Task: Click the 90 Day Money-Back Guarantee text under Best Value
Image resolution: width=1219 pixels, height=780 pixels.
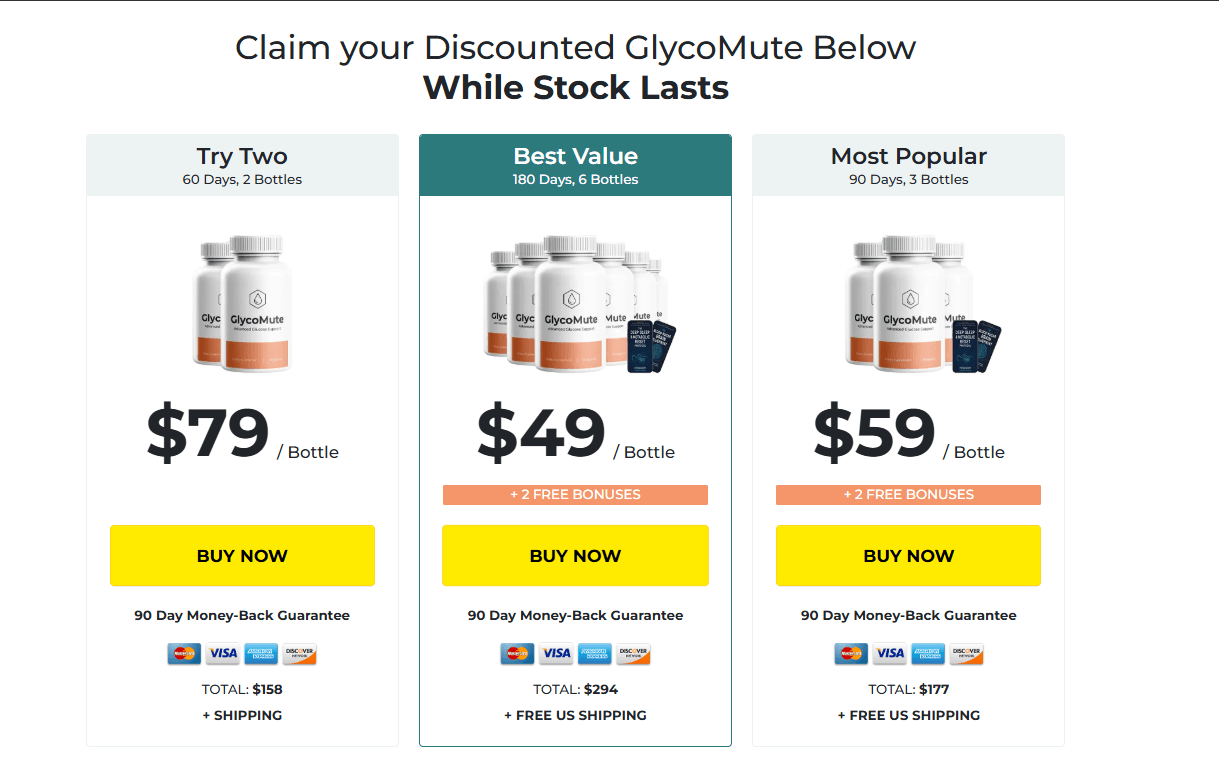Action: pos(575,615)
